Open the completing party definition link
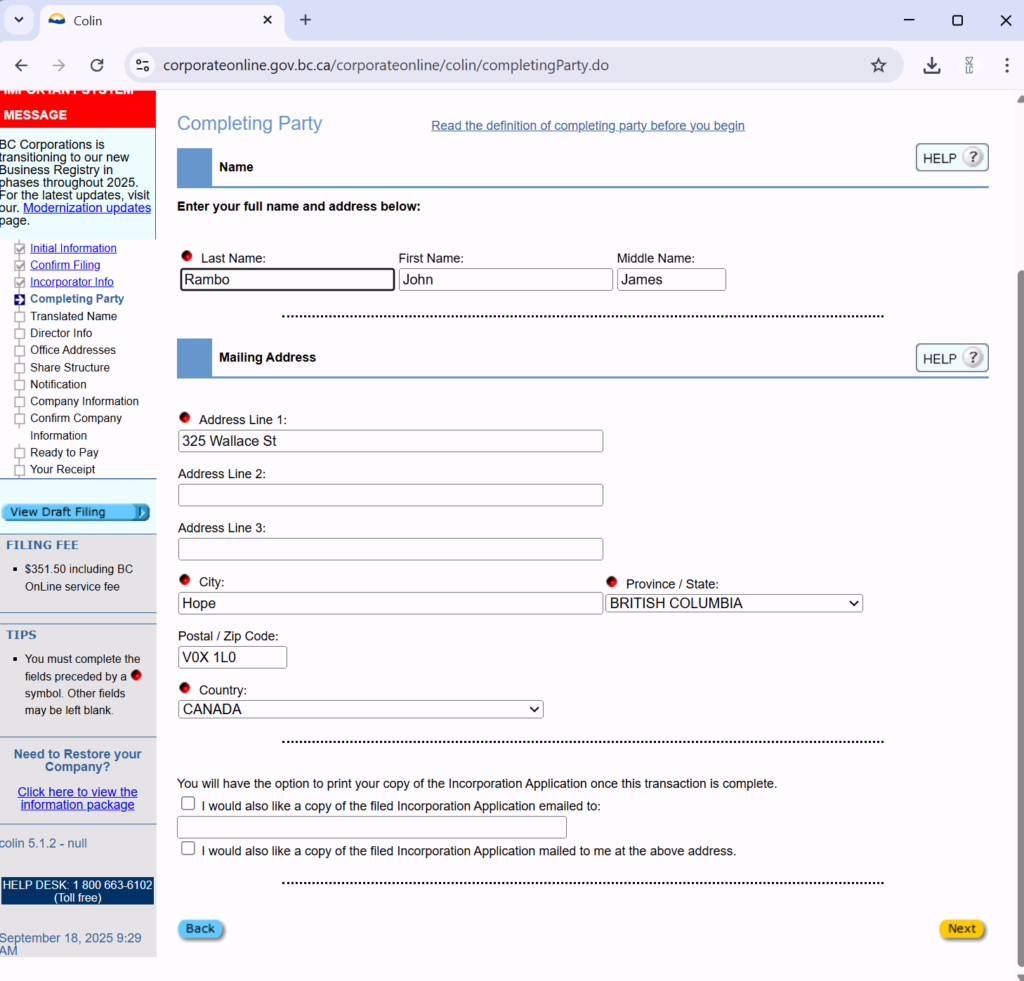The image size is (1024, 981). tap(587, 125)
